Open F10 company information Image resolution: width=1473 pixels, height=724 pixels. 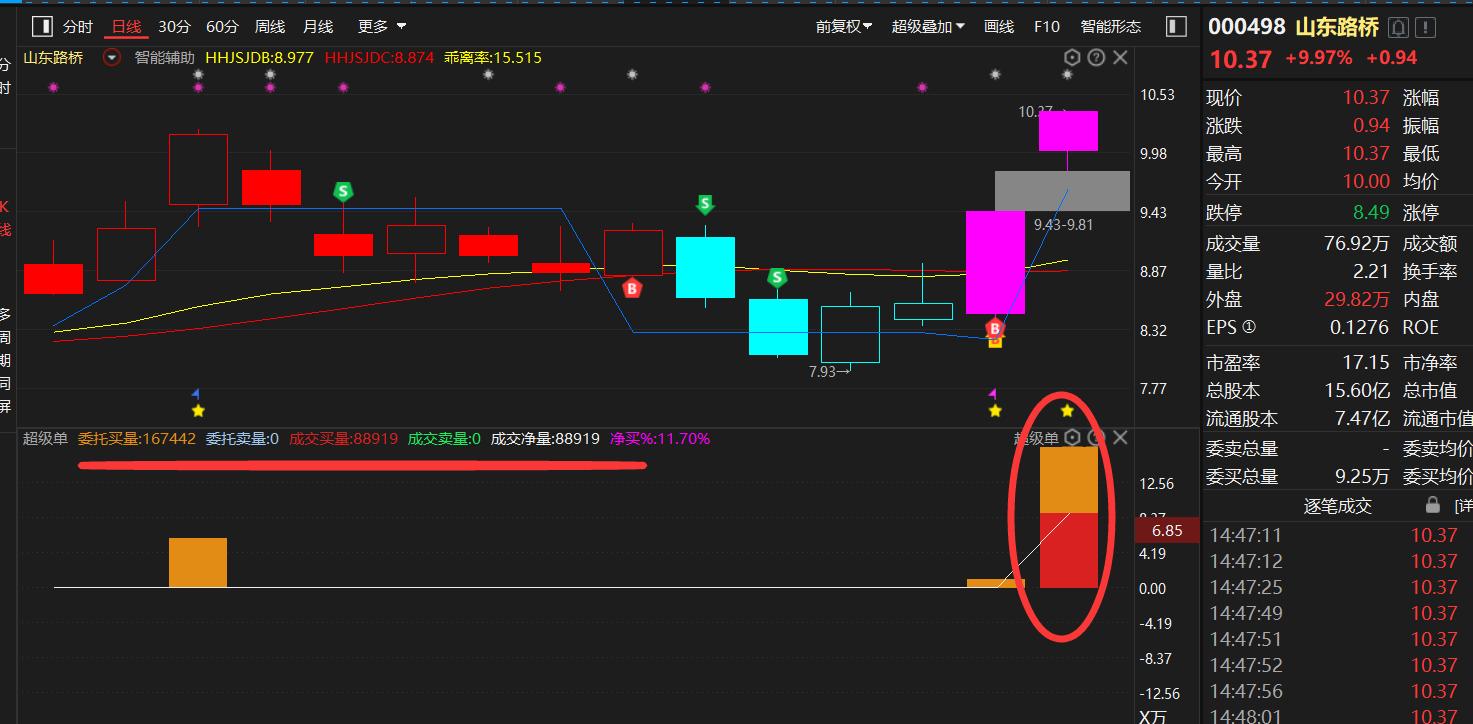tap(1047, 27)
